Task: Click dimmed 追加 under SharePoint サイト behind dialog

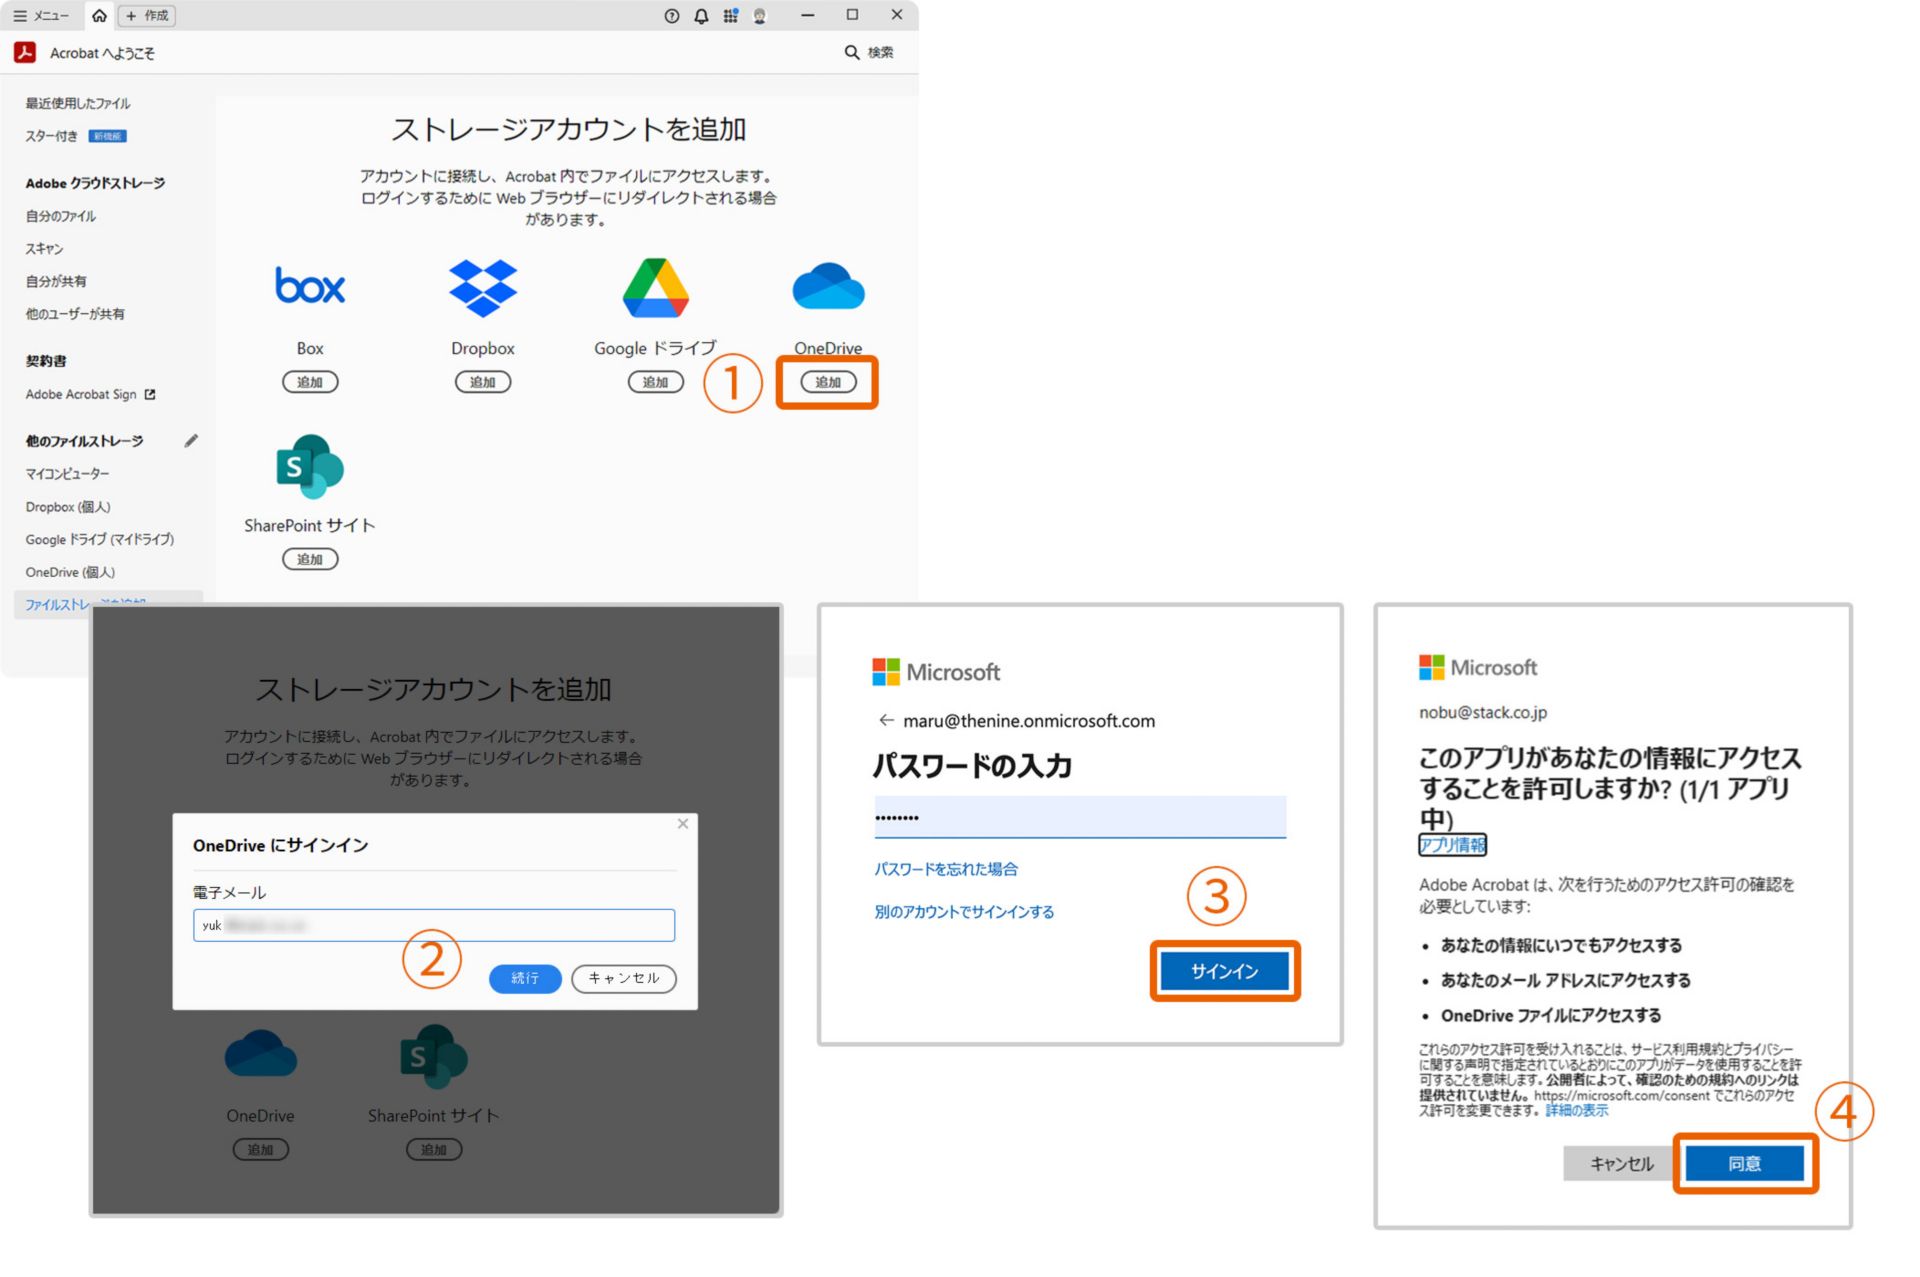Action: click(x=434, y=1150)
